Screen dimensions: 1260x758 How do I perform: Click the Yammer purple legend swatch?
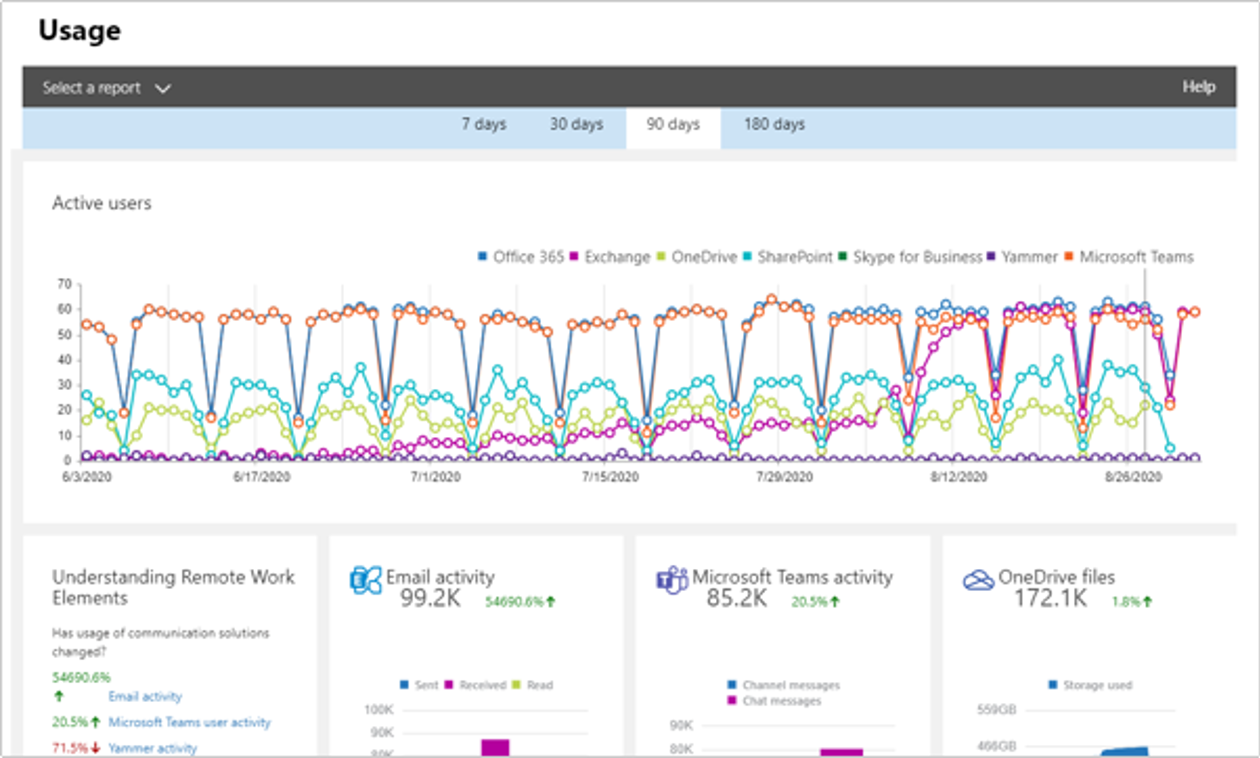click(990, 257)
